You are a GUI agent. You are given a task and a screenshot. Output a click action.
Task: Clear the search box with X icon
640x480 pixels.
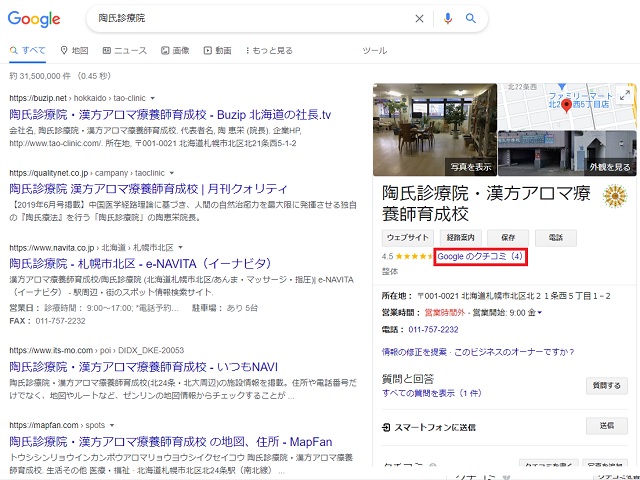pyautogui.click(x=419, y=18)
